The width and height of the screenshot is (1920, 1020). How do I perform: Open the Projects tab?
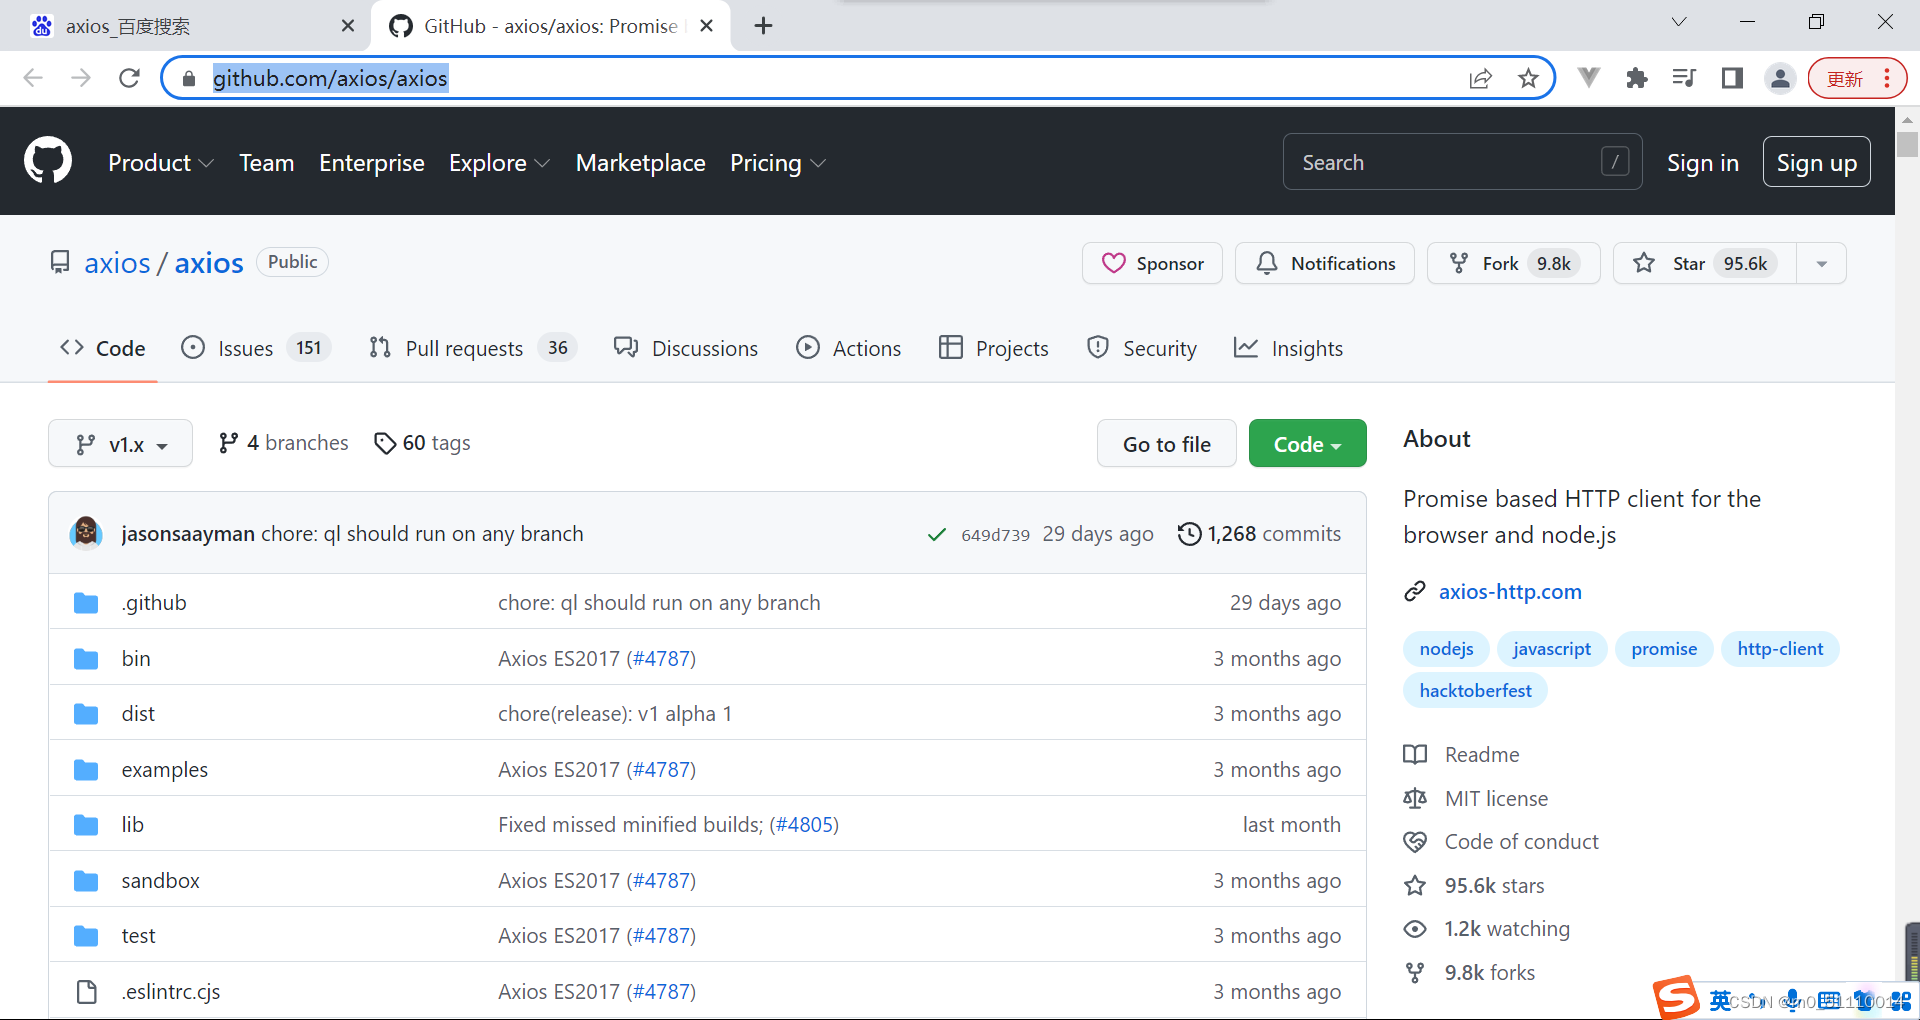994,348
